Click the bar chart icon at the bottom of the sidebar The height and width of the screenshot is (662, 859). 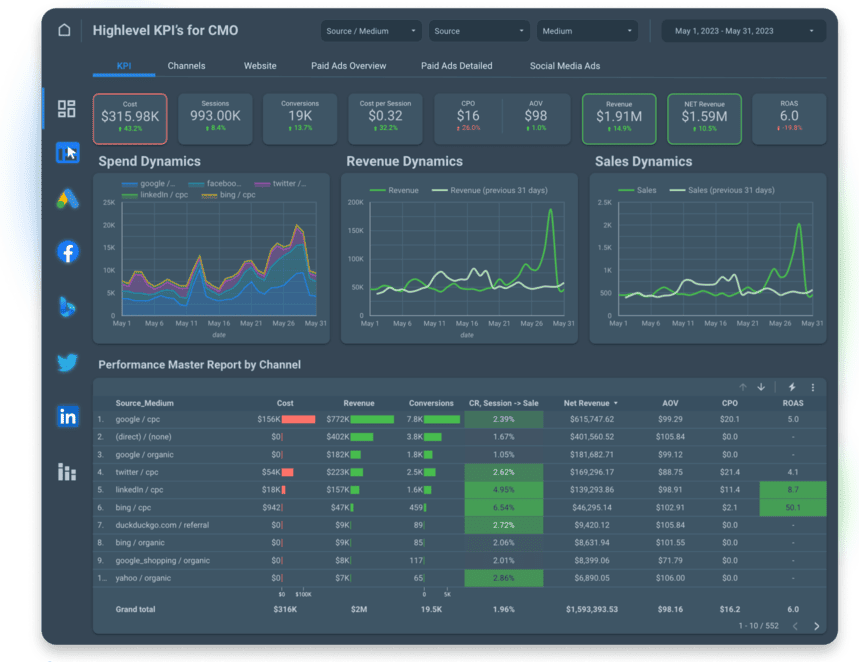click(x=67, y=471)
